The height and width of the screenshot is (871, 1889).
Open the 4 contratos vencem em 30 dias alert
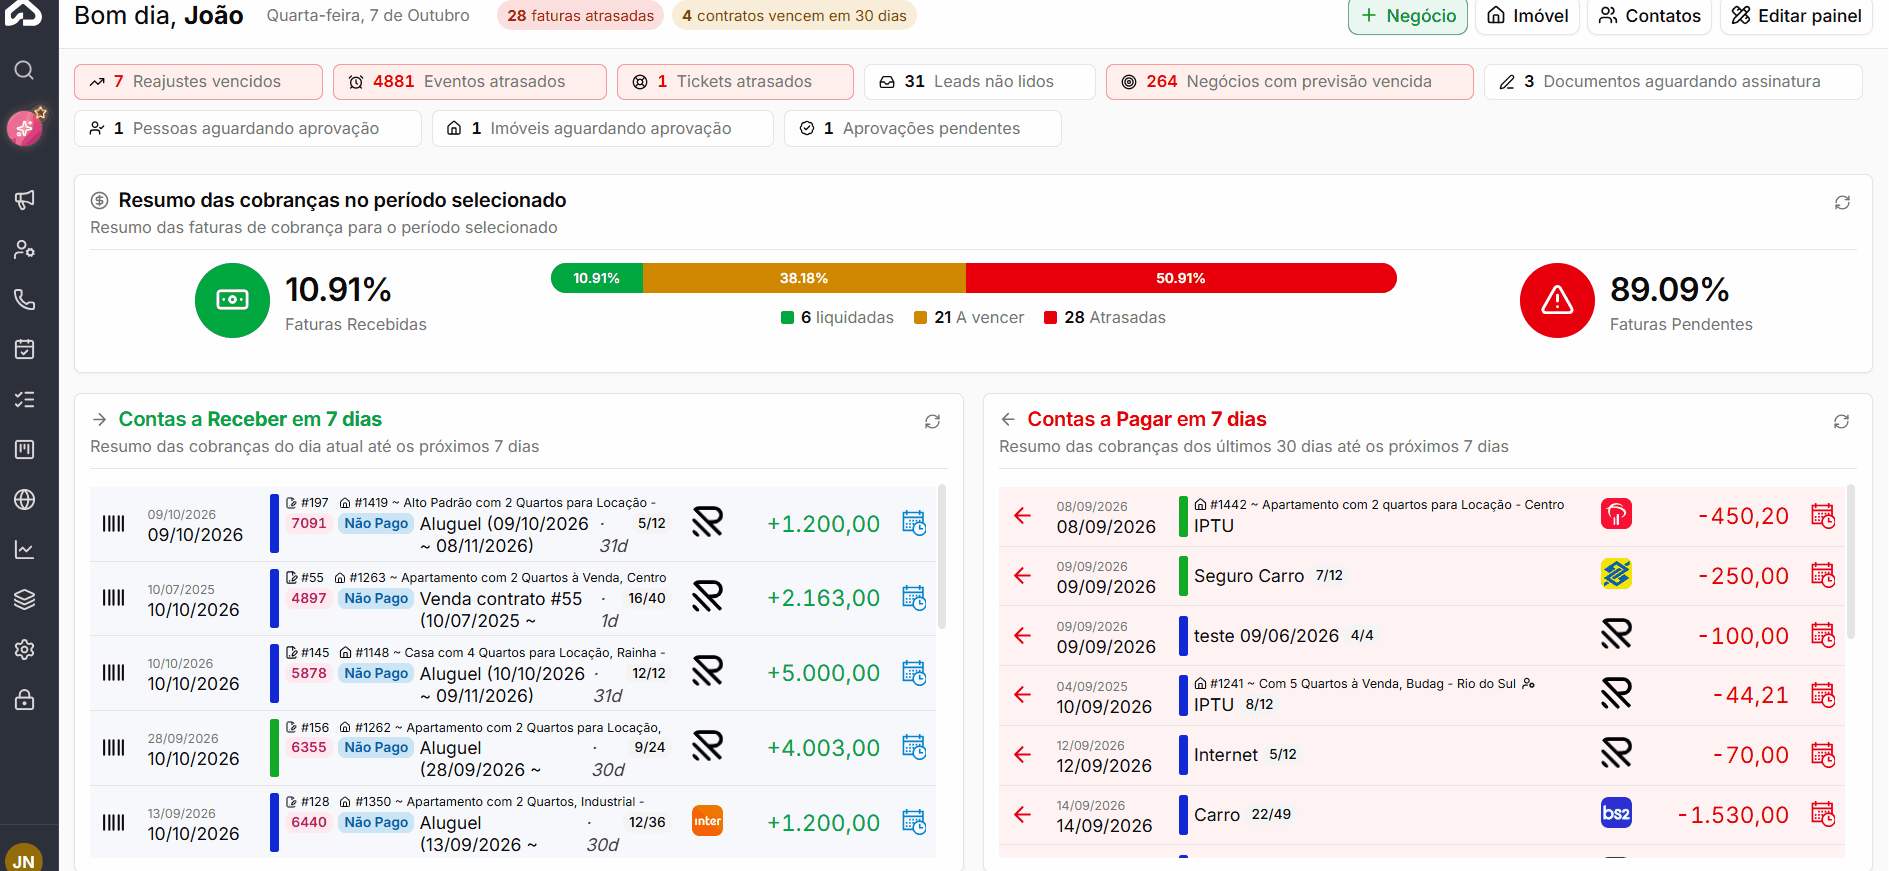pyautogui.click(x=794, y=16)
